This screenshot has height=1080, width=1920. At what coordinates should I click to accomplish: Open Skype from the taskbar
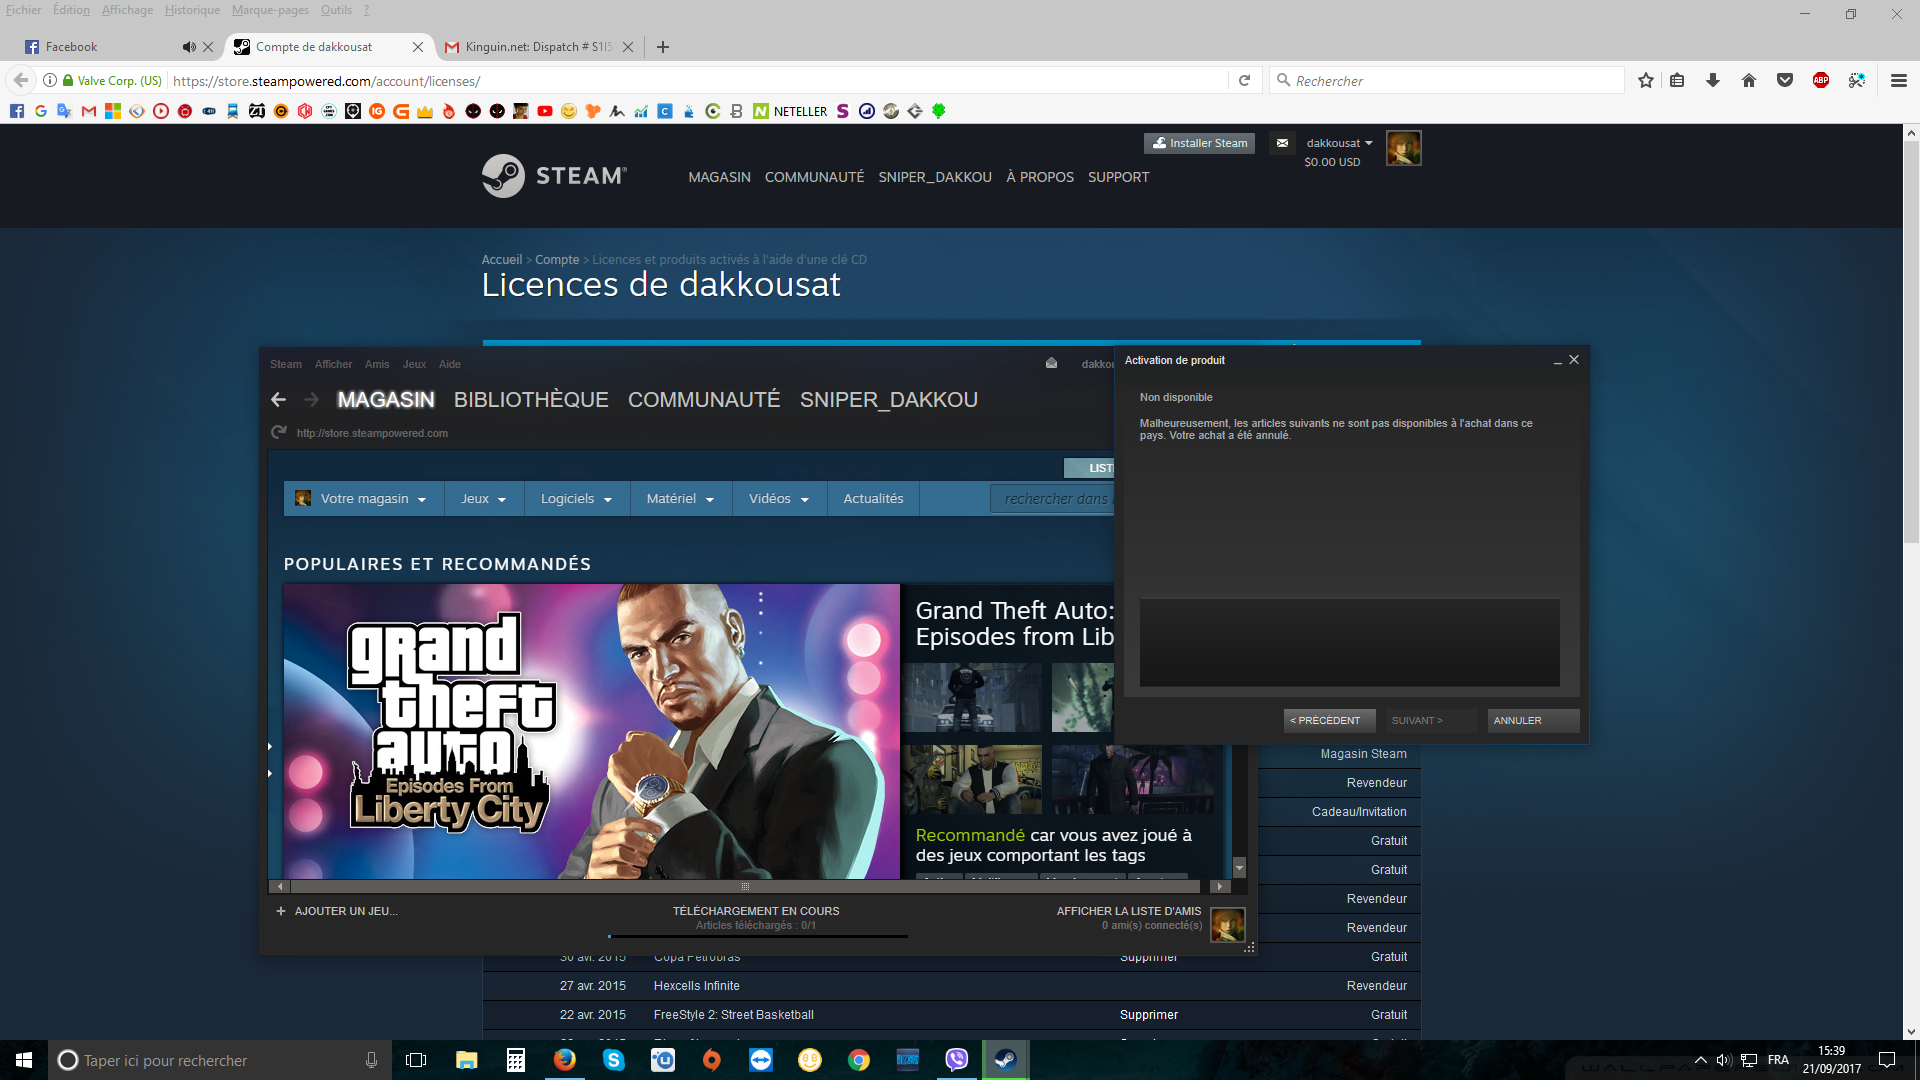[614, 1060]
